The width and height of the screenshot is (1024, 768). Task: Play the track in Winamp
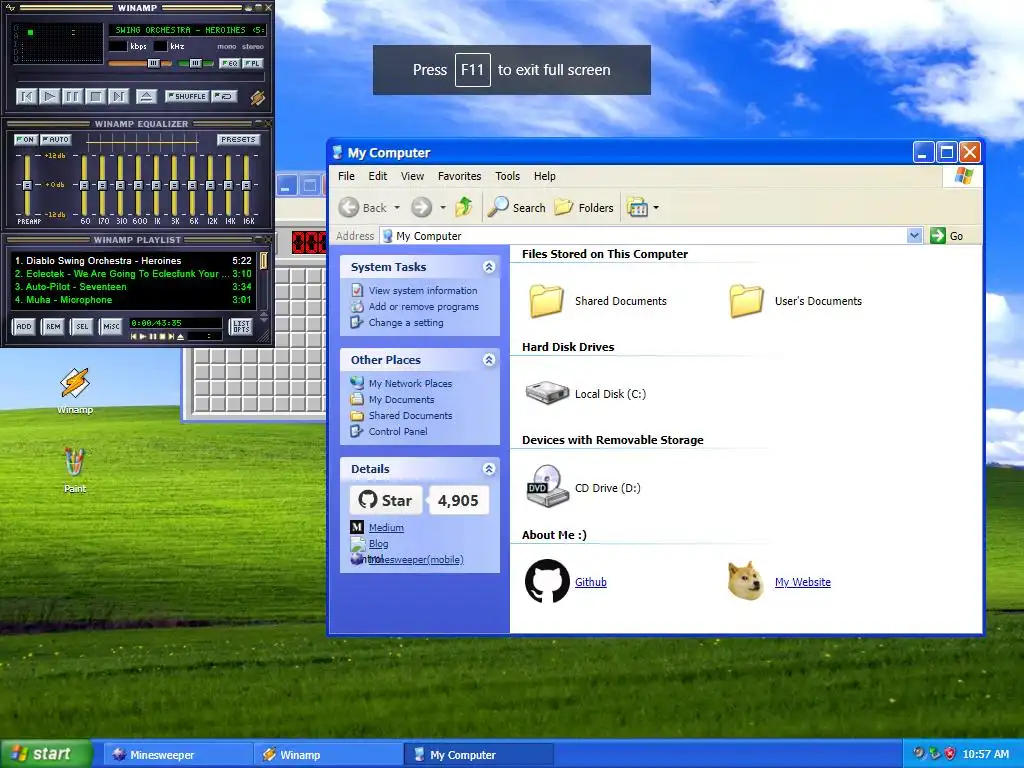click(49, 97)
